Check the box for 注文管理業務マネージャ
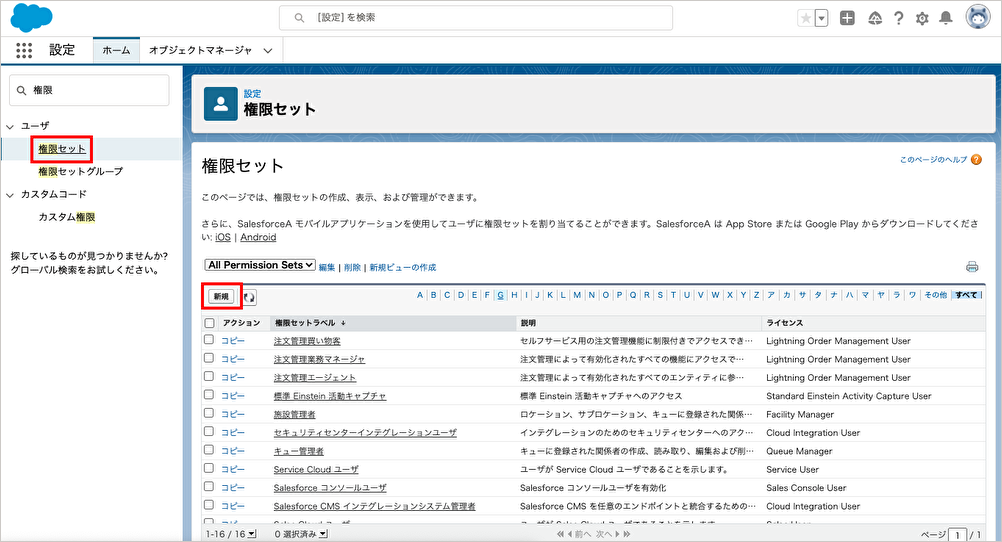The width and height of the screenshot is (1002, 542). pyautogui.click(x=209, y=359)
